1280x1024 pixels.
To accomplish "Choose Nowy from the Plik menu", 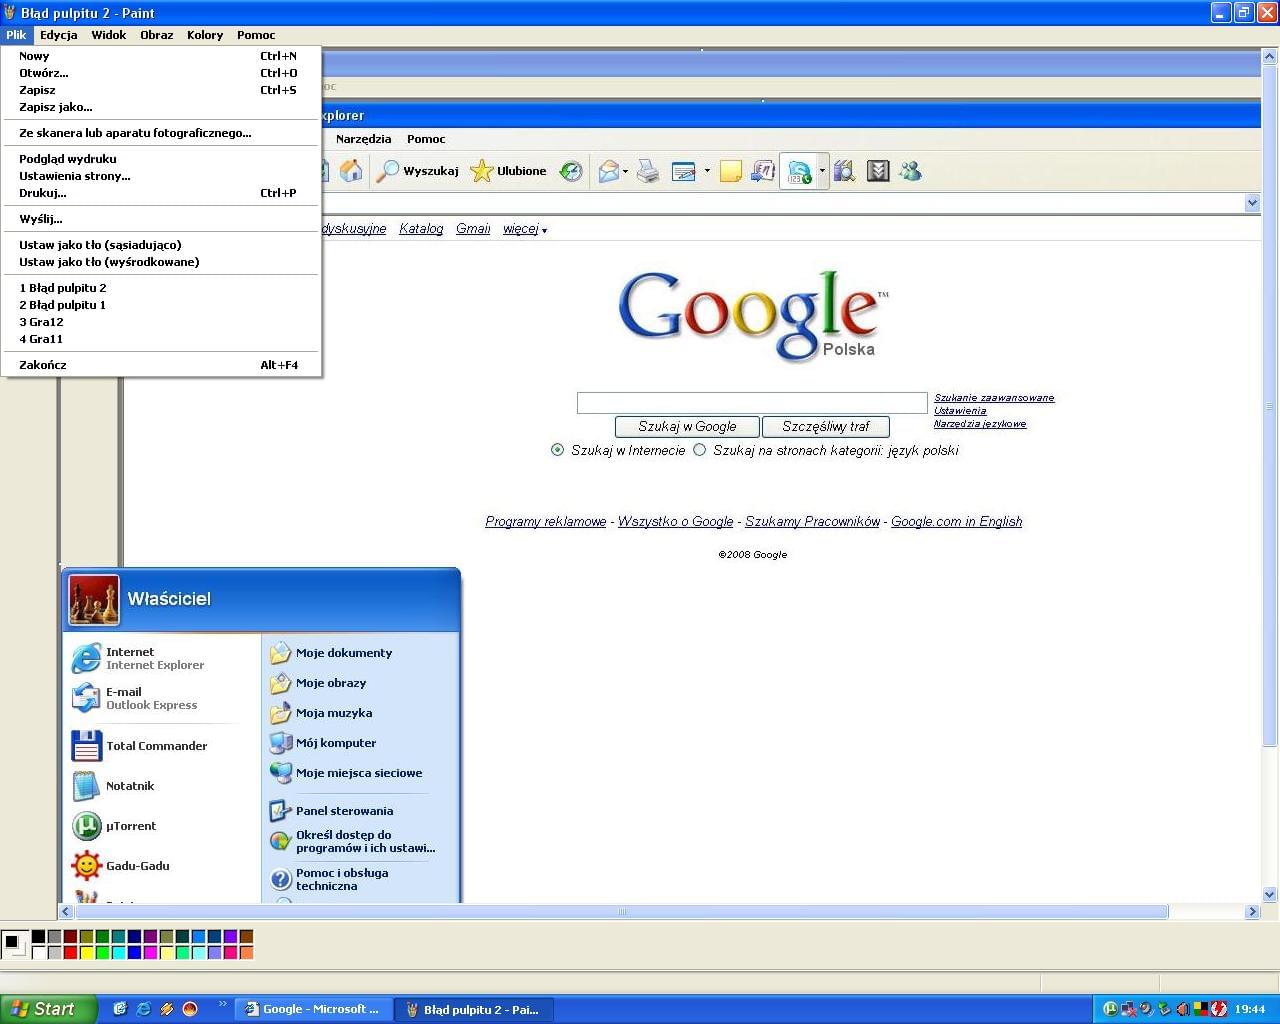I will click(x=160, y=56).
